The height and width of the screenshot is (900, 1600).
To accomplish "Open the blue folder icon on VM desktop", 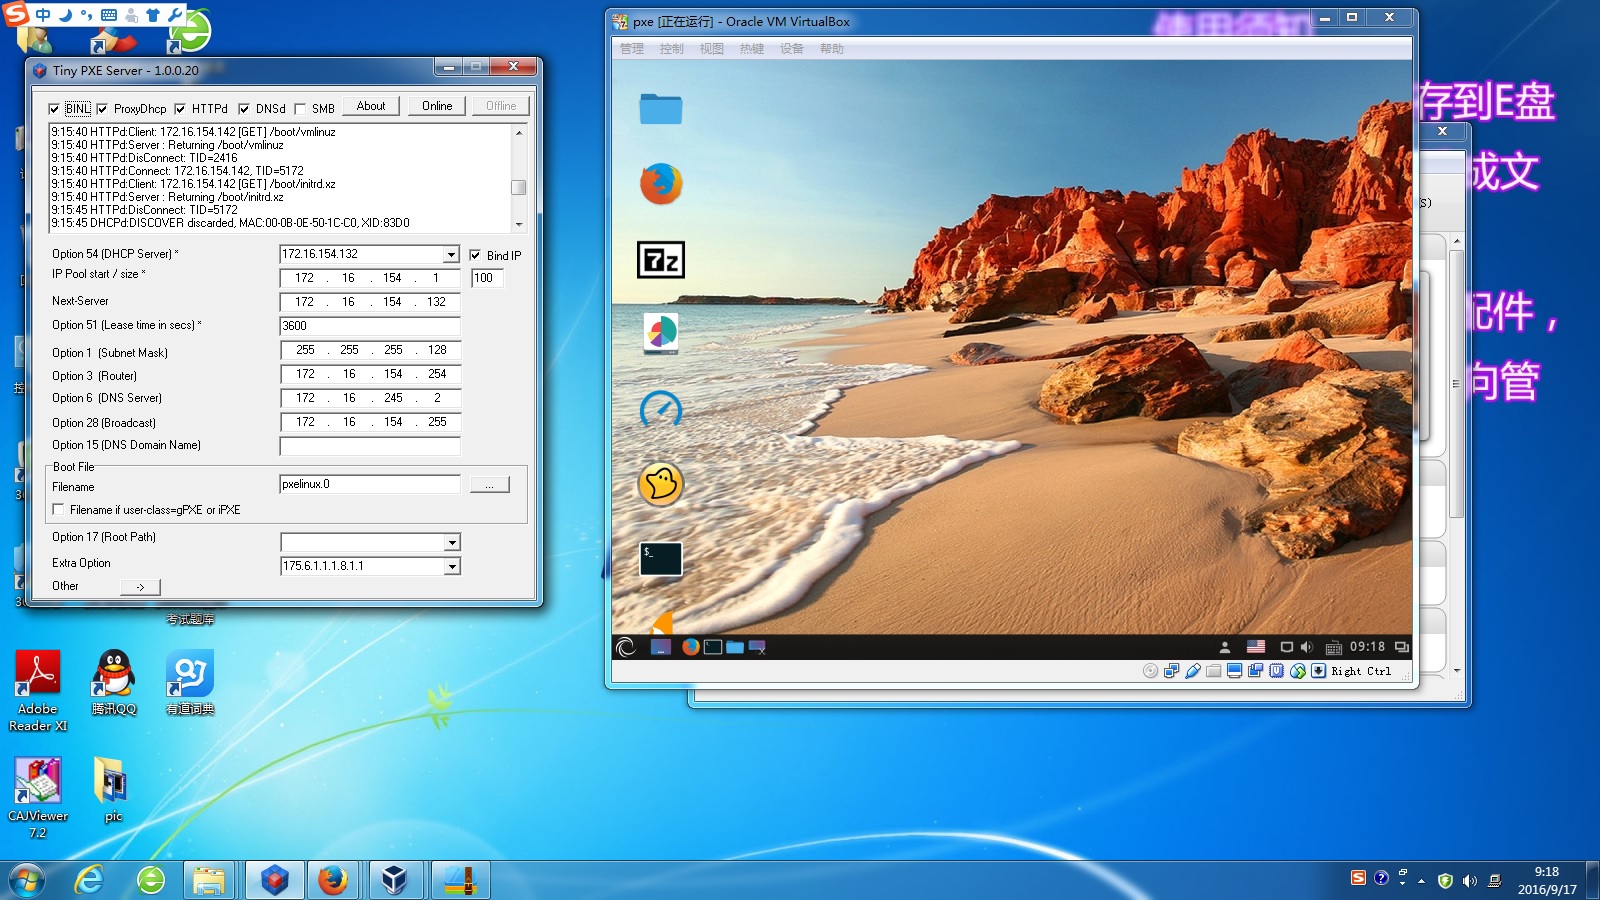I will 660,108.
